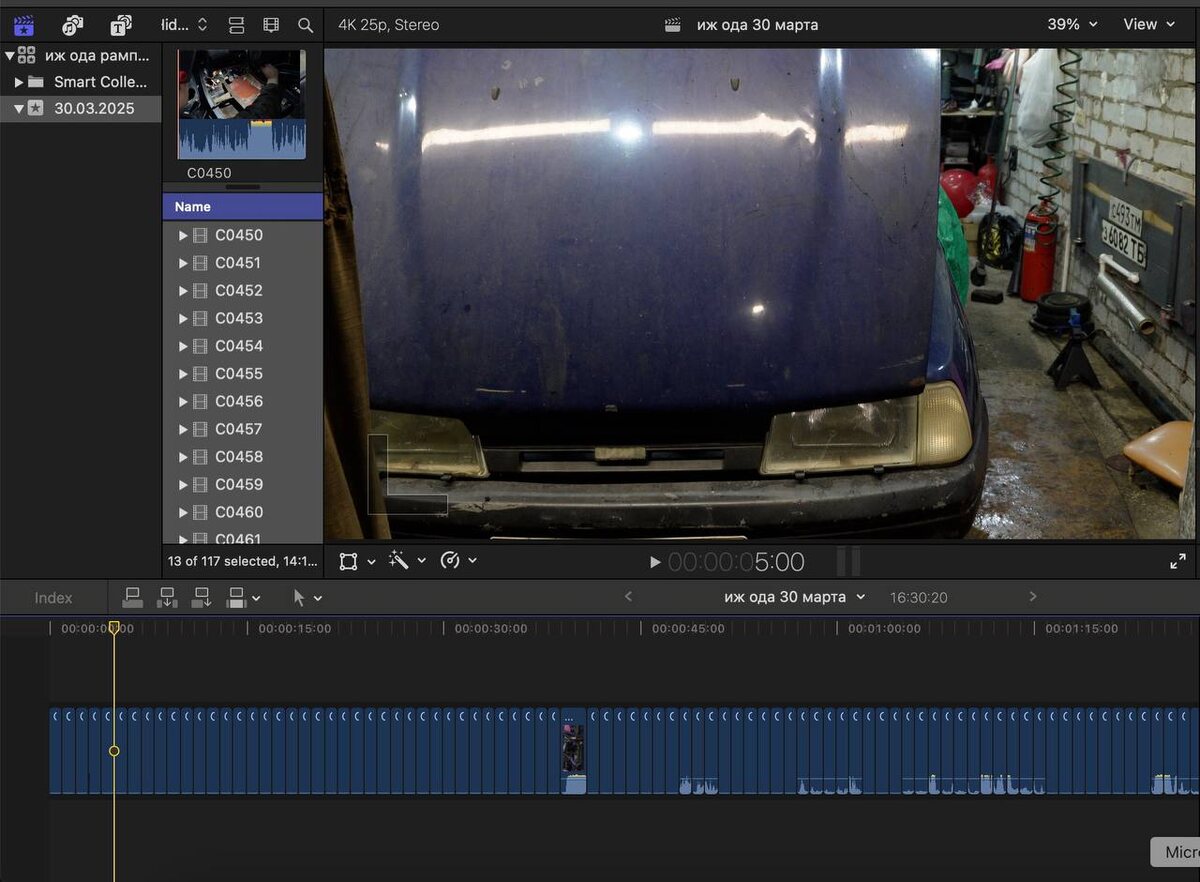Toggle the timeline Index panel
The width and height of the screenshot is (1200, 882).
(53, 598)
